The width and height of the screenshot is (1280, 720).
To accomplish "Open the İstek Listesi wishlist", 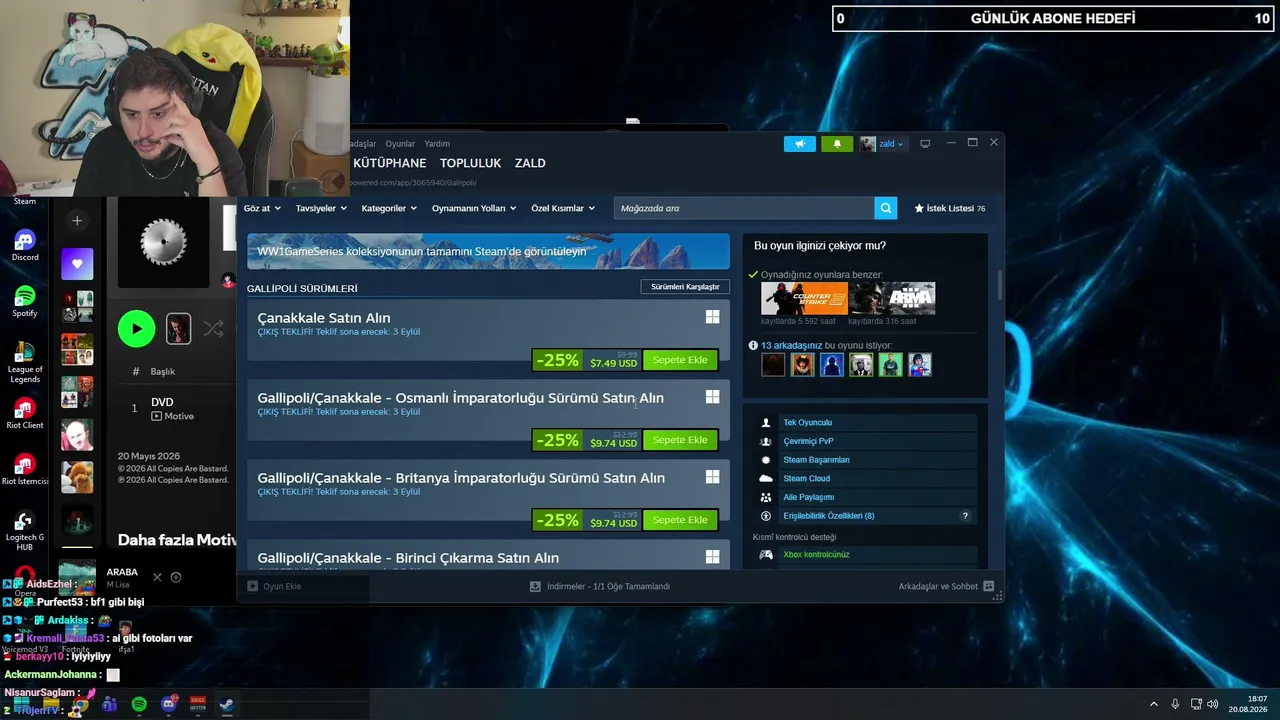I will [950, 208].
